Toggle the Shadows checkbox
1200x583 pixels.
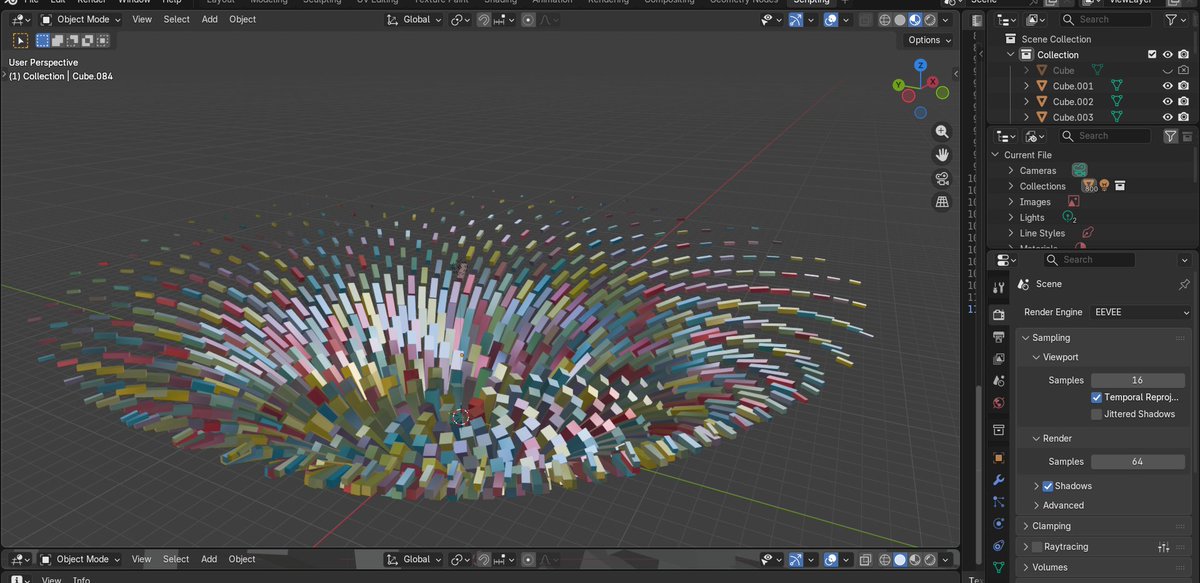[1048, 486]
